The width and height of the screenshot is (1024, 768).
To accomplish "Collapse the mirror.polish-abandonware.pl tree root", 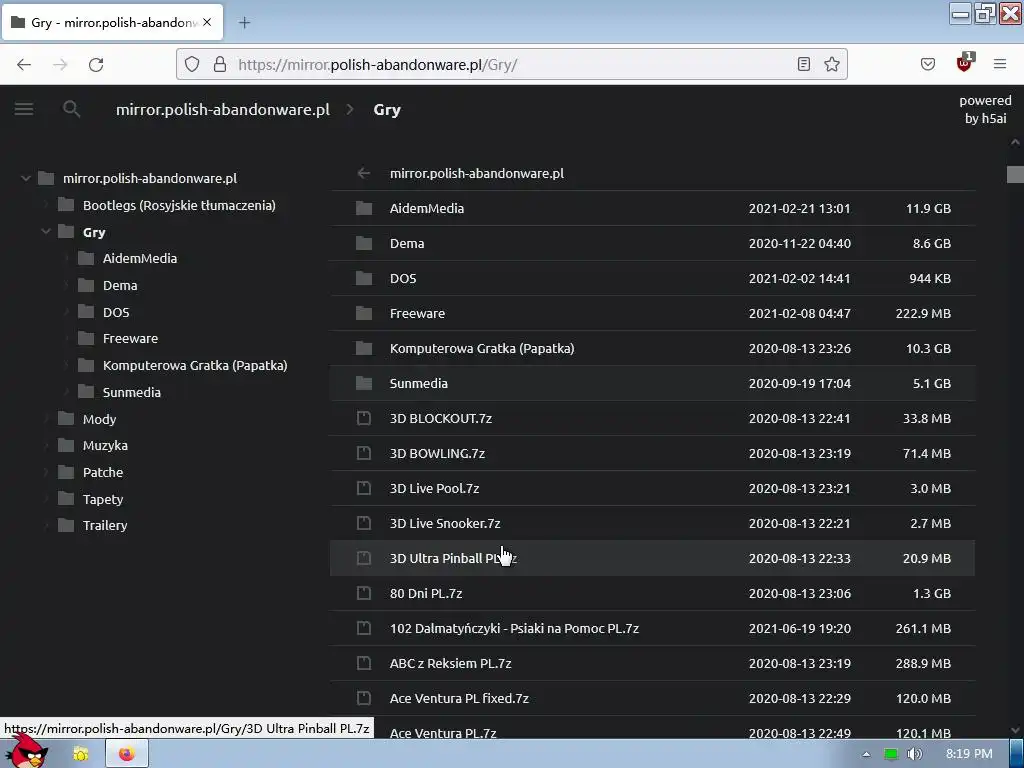I will coord(25,178).
